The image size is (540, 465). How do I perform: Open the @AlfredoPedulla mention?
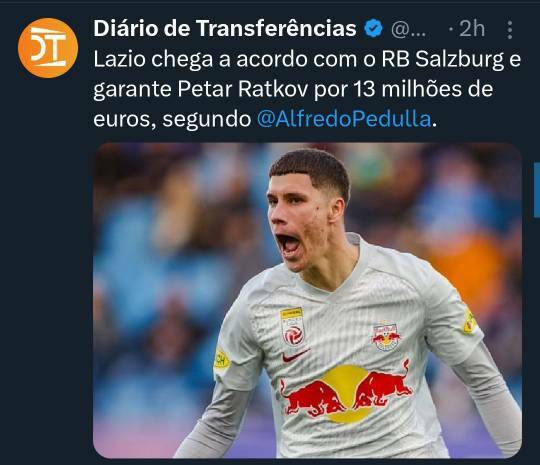(344, 119)
